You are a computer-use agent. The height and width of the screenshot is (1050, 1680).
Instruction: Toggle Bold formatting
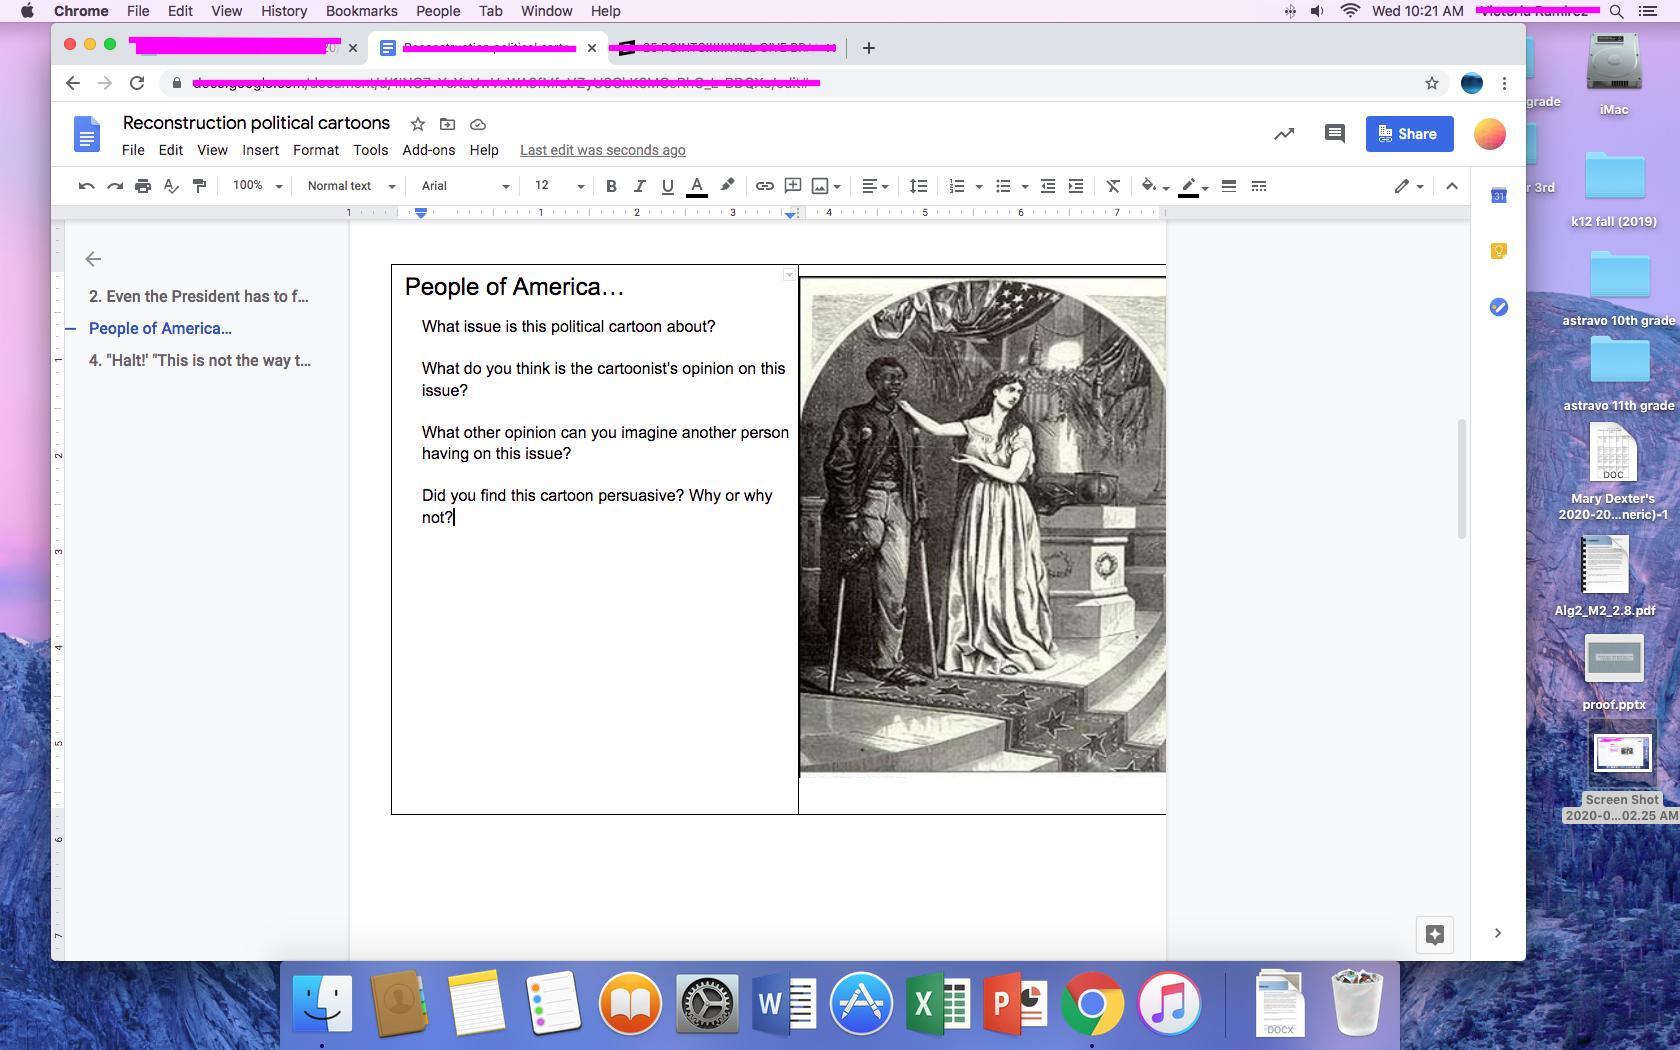611,186
